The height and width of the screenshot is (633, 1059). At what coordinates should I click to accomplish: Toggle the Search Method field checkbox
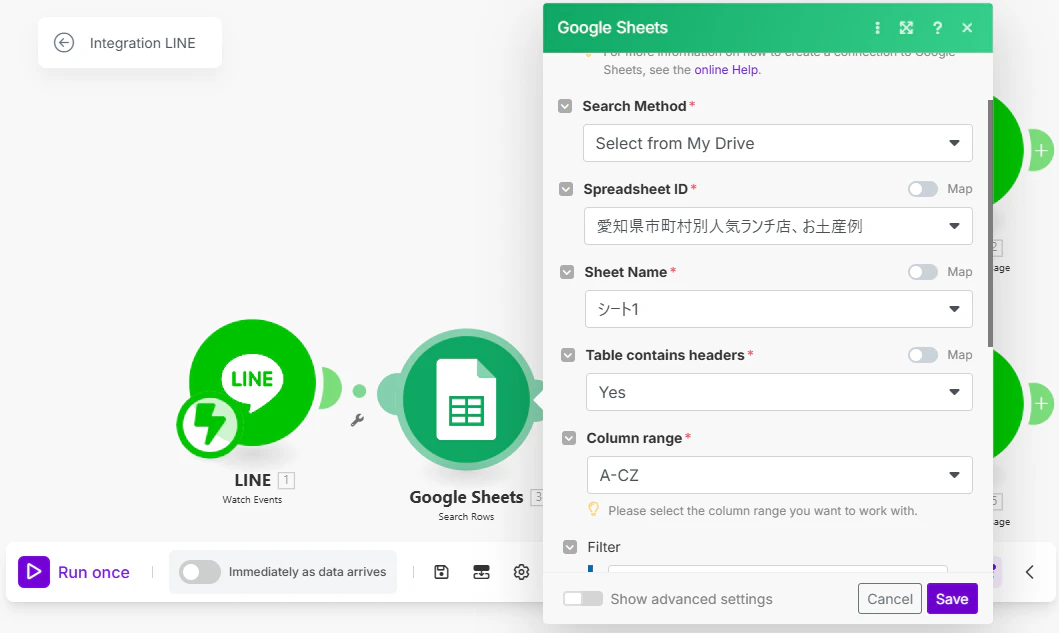(565, 106)
